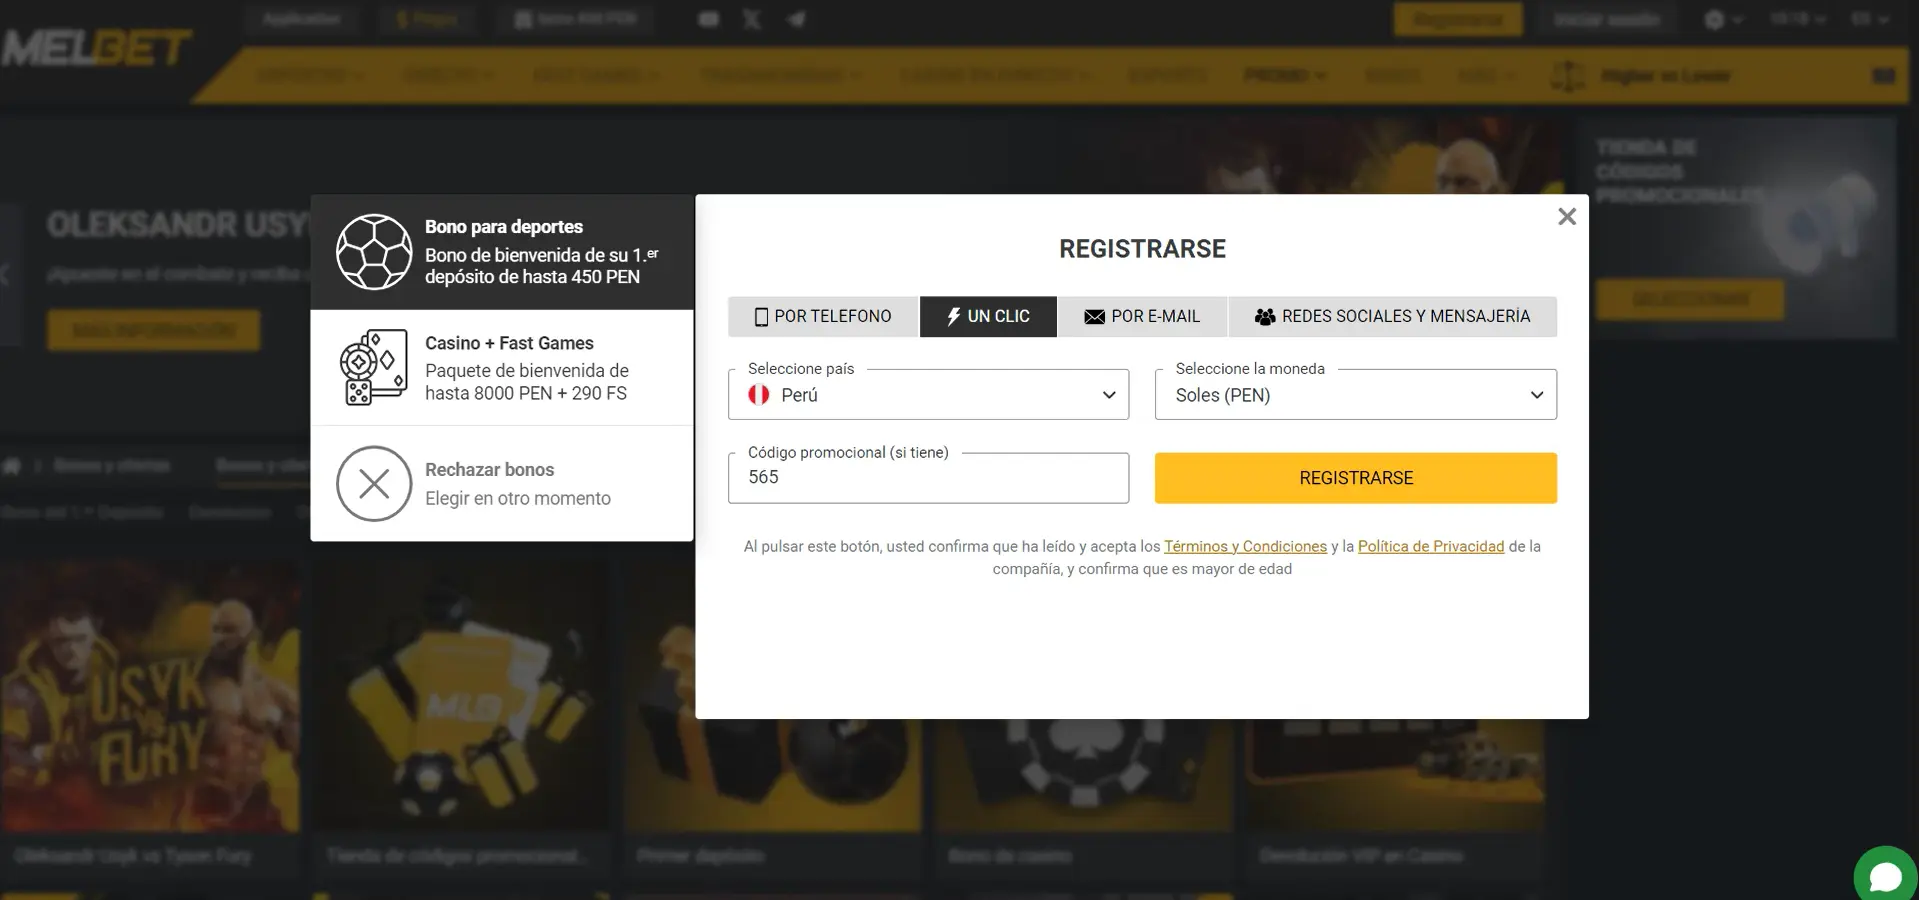Image resolution: width=1919 pixels, height=900 pixels.
Task: Click the YouTube icon in header
Action: (x=708, y=19)
